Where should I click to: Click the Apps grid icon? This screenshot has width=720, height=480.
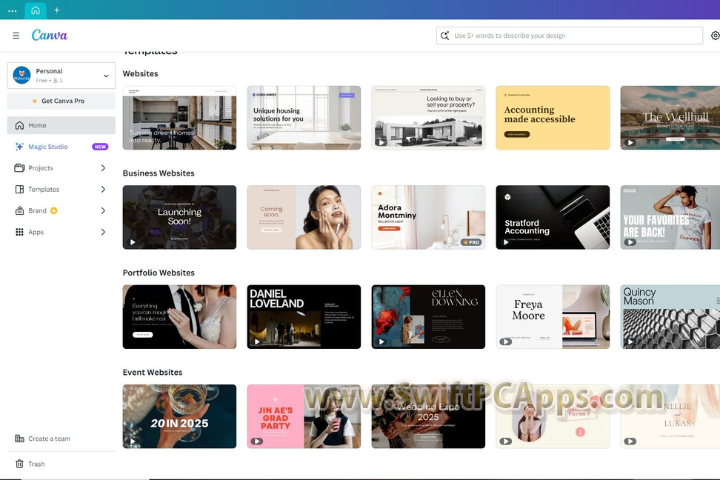19,232
